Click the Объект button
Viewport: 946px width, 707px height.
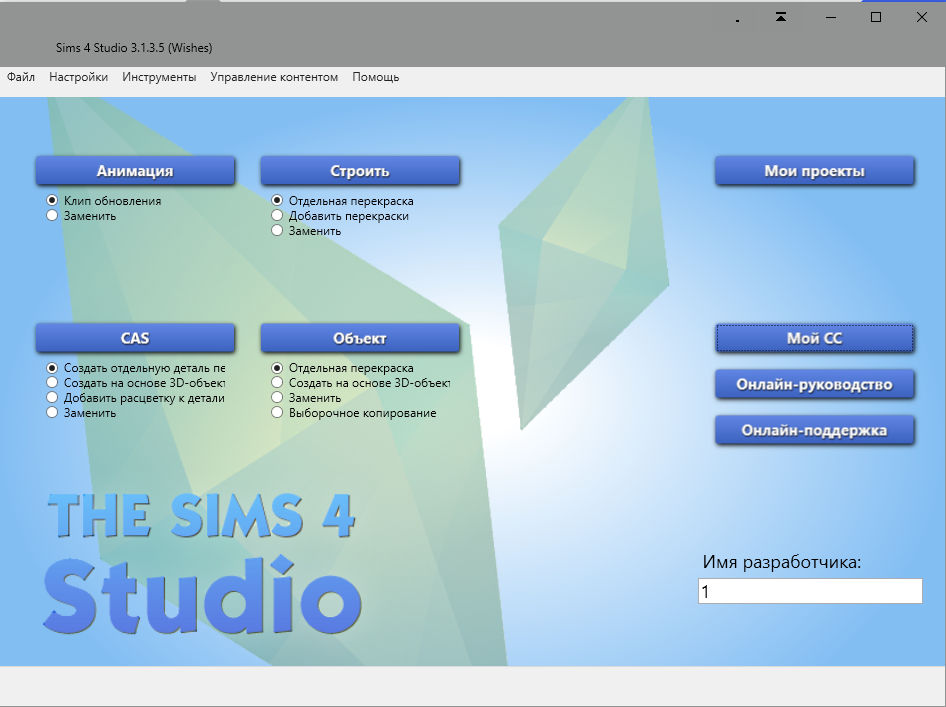tap(361, 338)
